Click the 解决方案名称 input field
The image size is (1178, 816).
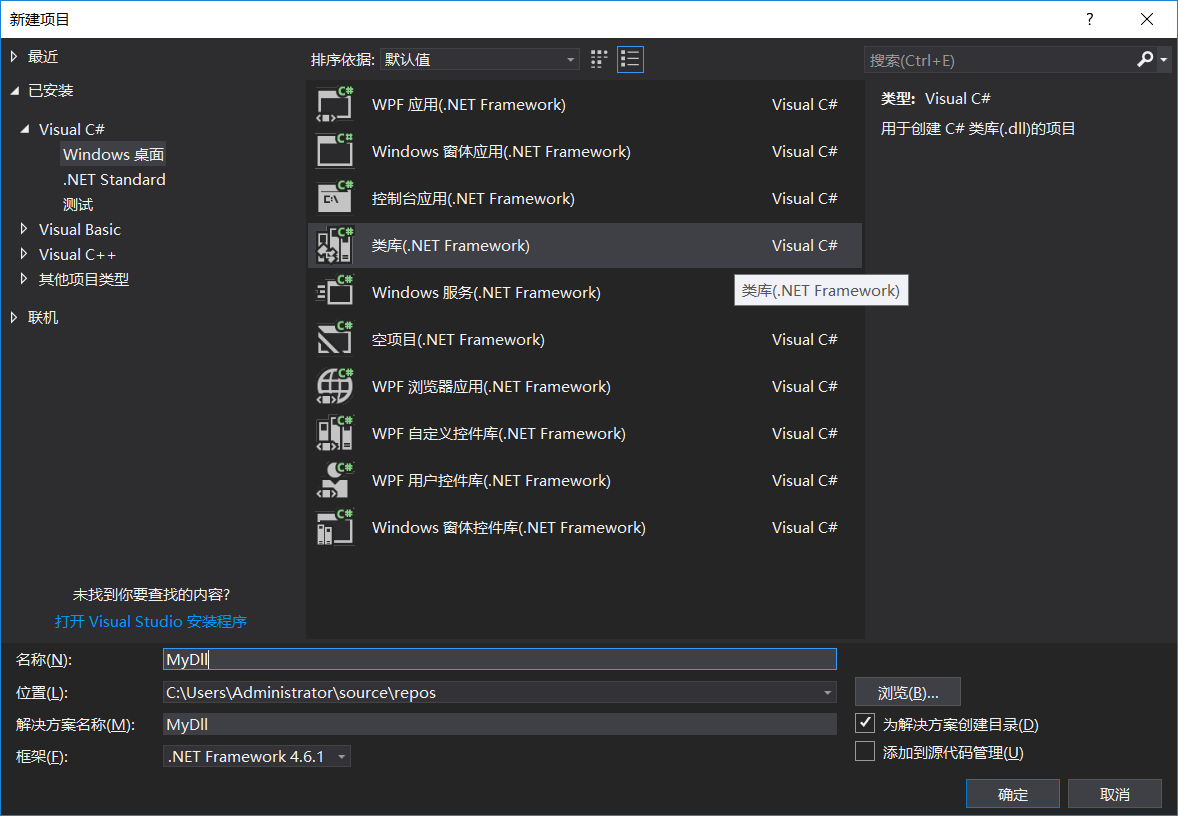[x=500, y=724]
